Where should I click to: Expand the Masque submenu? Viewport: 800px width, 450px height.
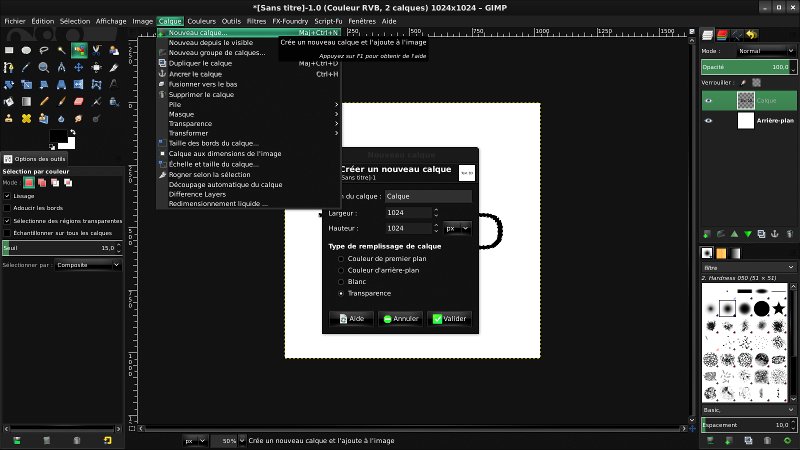click(x=248, y=114)
